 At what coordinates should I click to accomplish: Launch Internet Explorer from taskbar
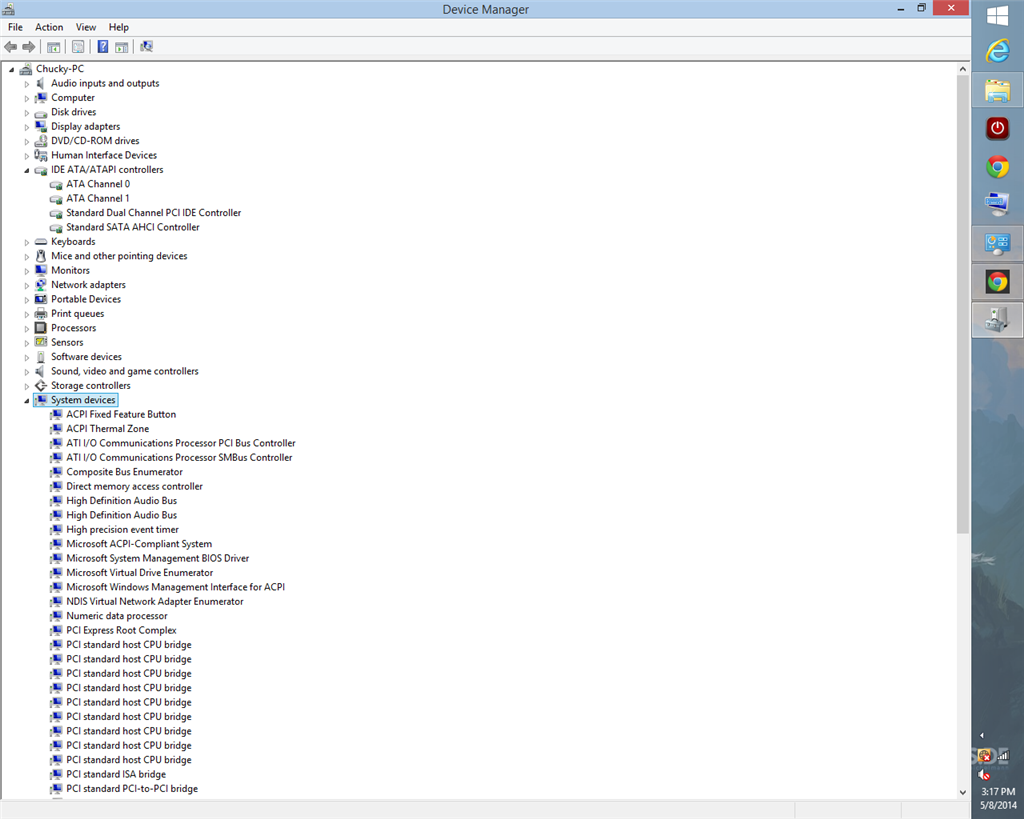click(x=997, y=51)
